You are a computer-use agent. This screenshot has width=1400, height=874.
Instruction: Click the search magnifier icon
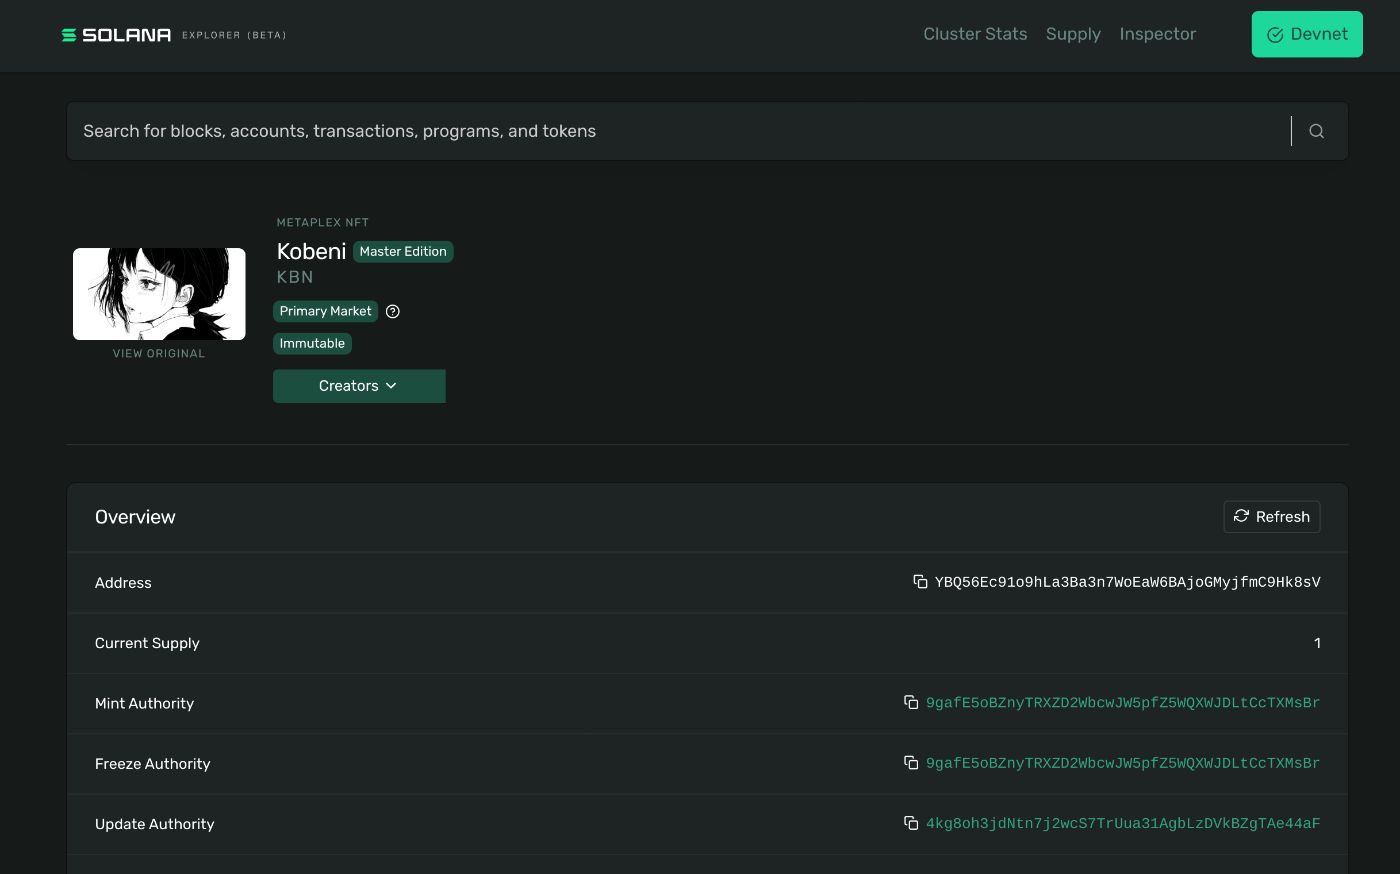pyautogui.click(x=1316, y=131)
